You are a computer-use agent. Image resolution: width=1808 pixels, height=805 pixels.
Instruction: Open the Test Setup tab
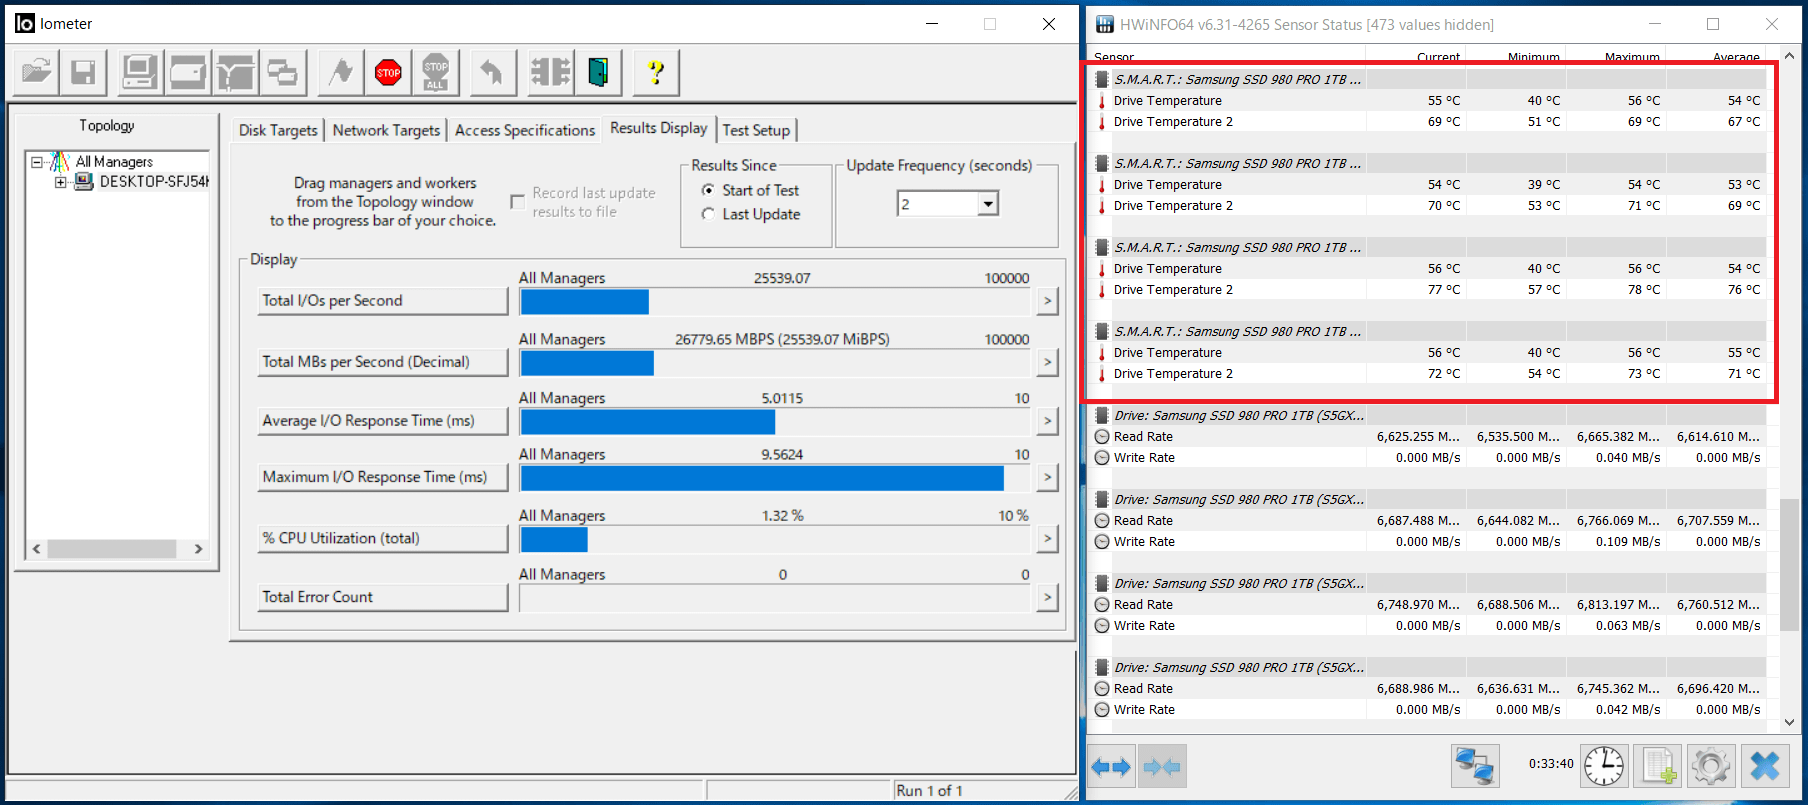(x=756, y=130)
